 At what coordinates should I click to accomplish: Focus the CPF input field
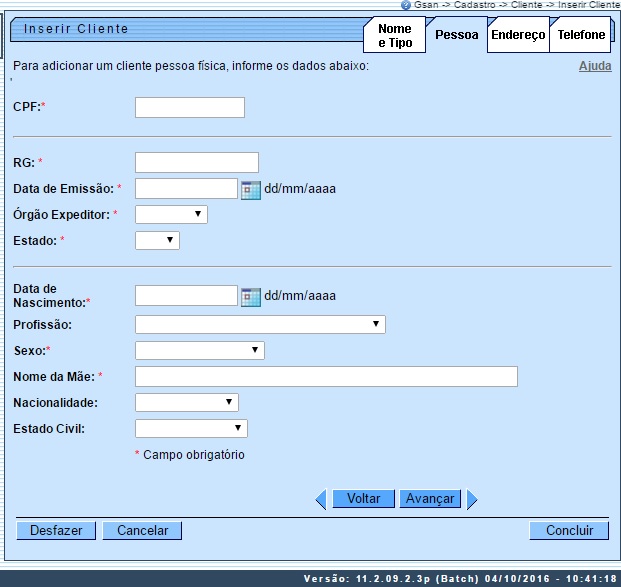click(x=190, y=107)
